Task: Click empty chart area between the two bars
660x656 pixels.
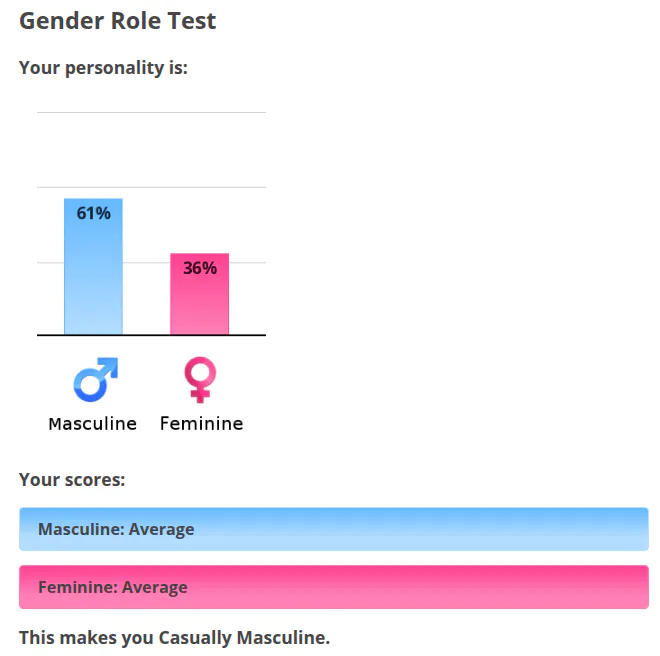Action: [x=146, y=299]
